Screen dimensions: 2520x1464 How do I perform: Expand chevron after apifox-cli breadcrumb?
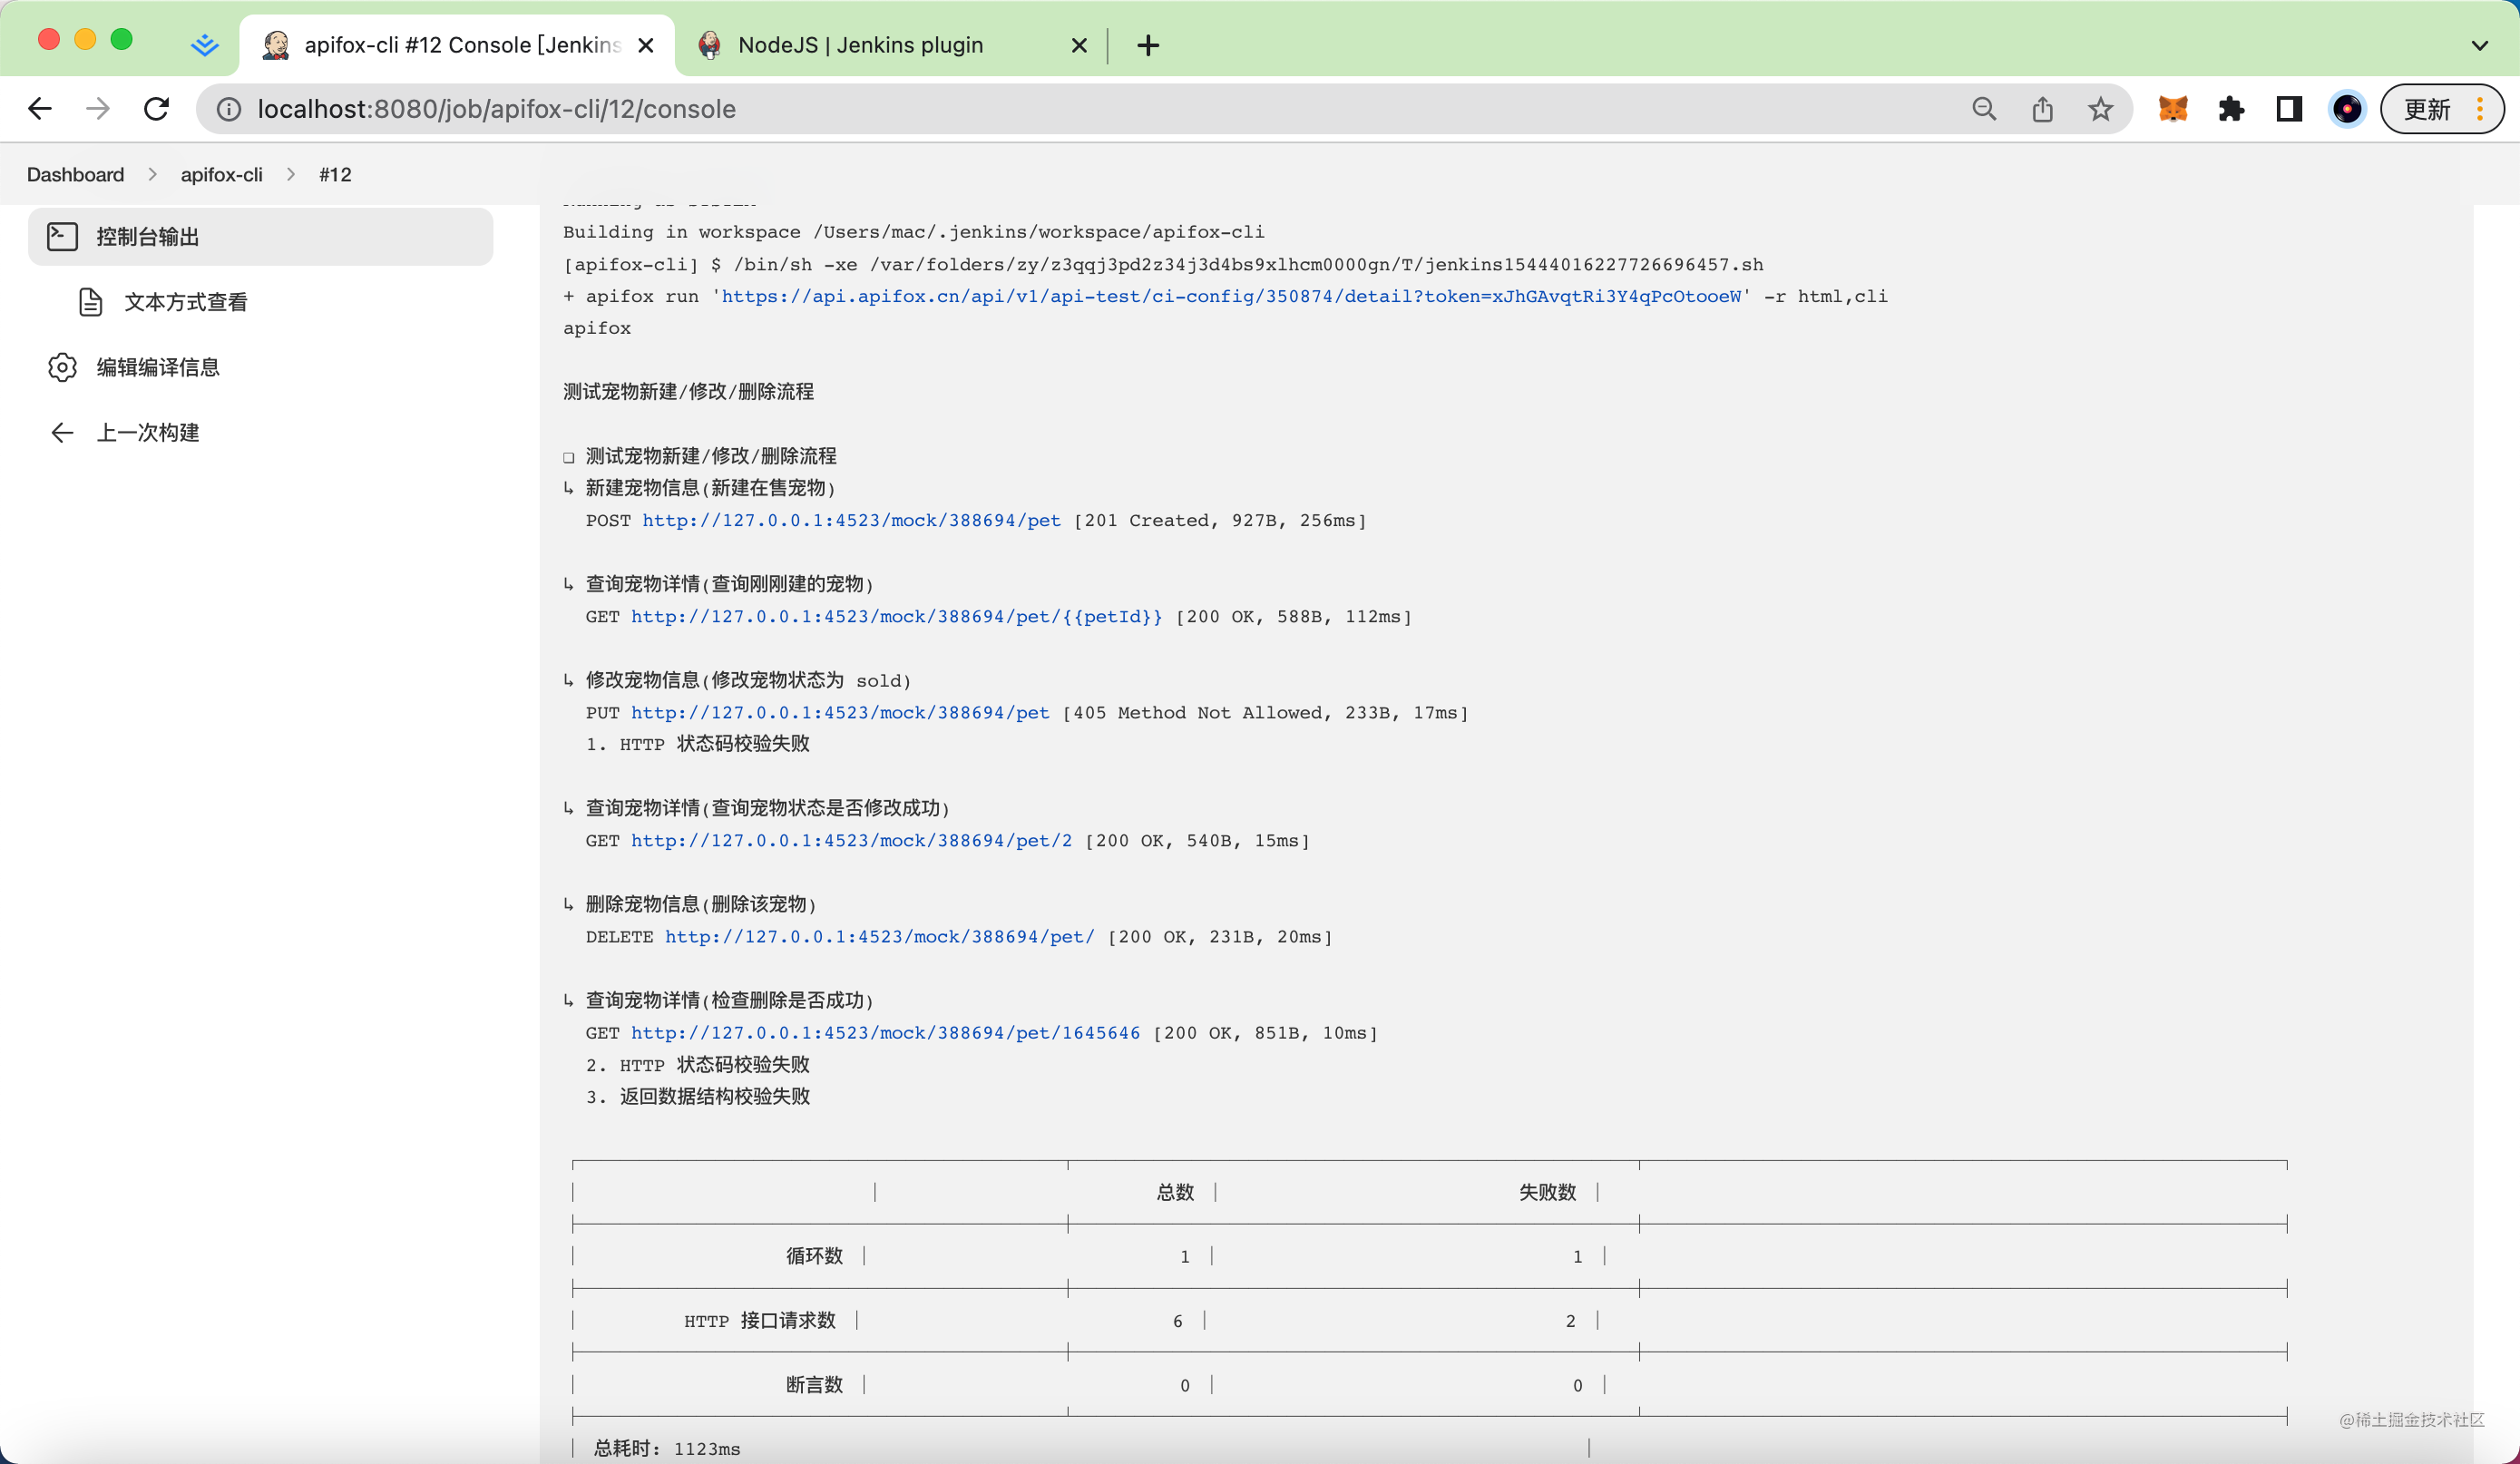[291, 174]
